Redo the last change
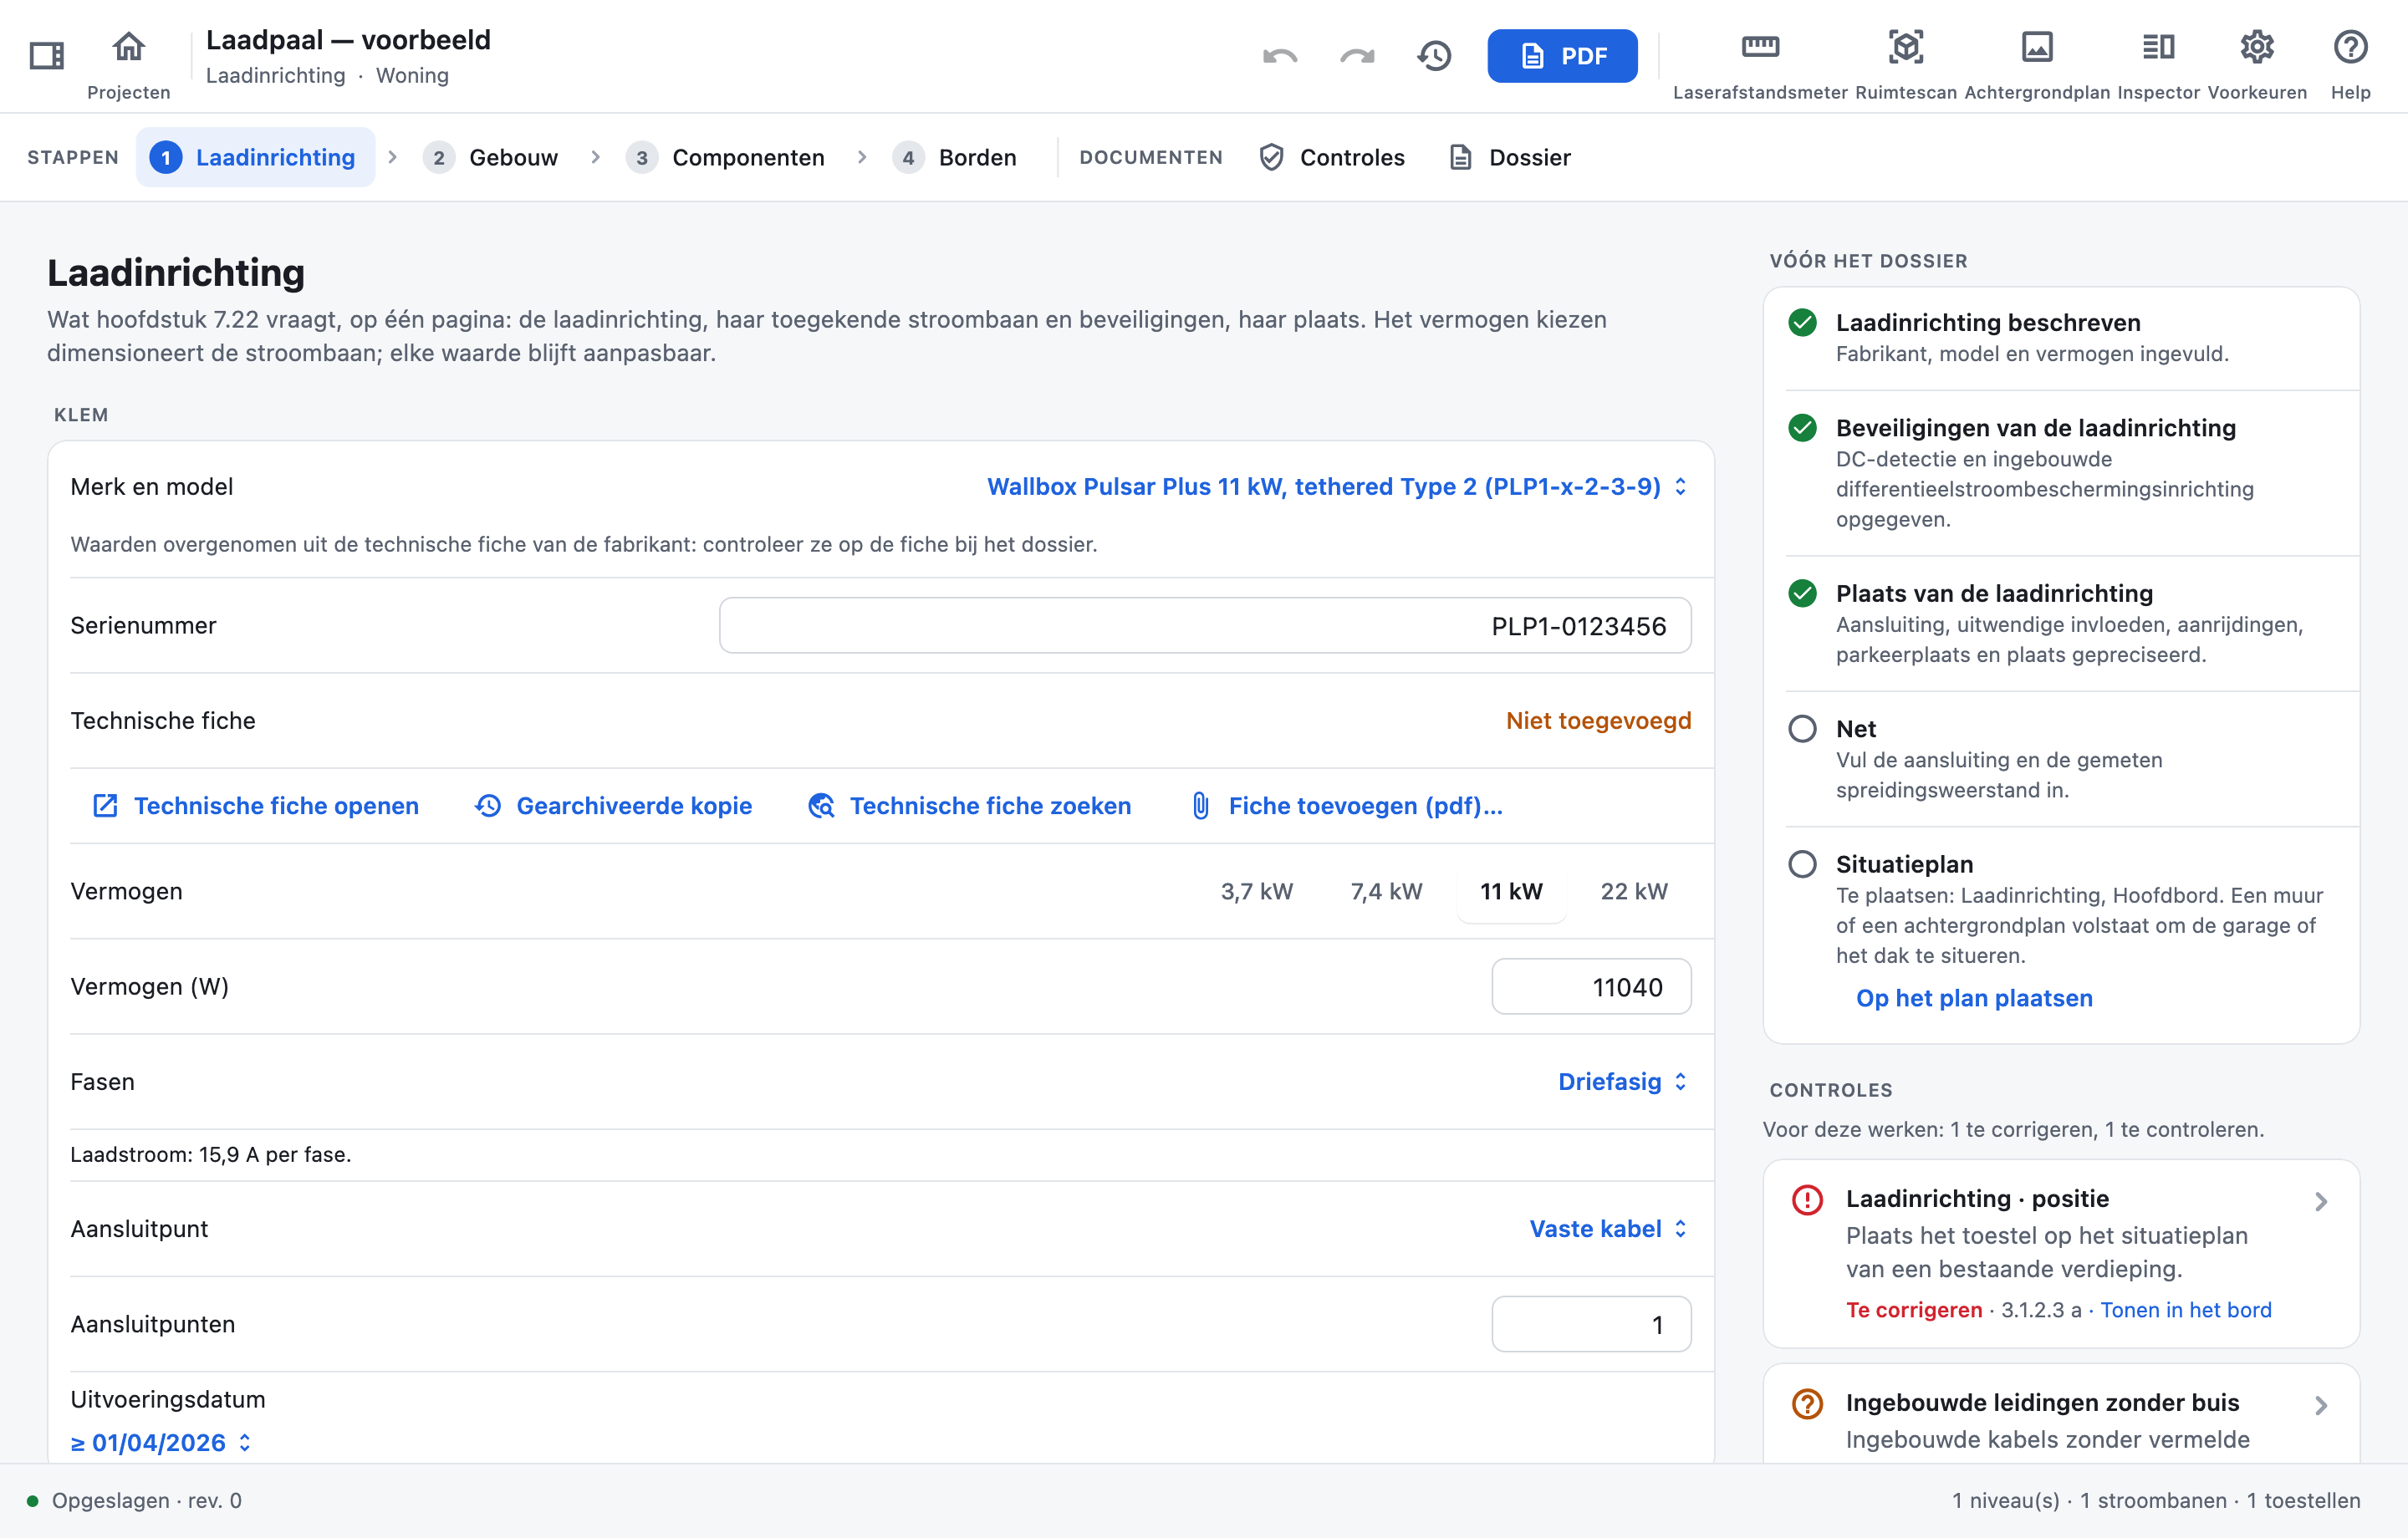 [x=1357, y=56]
